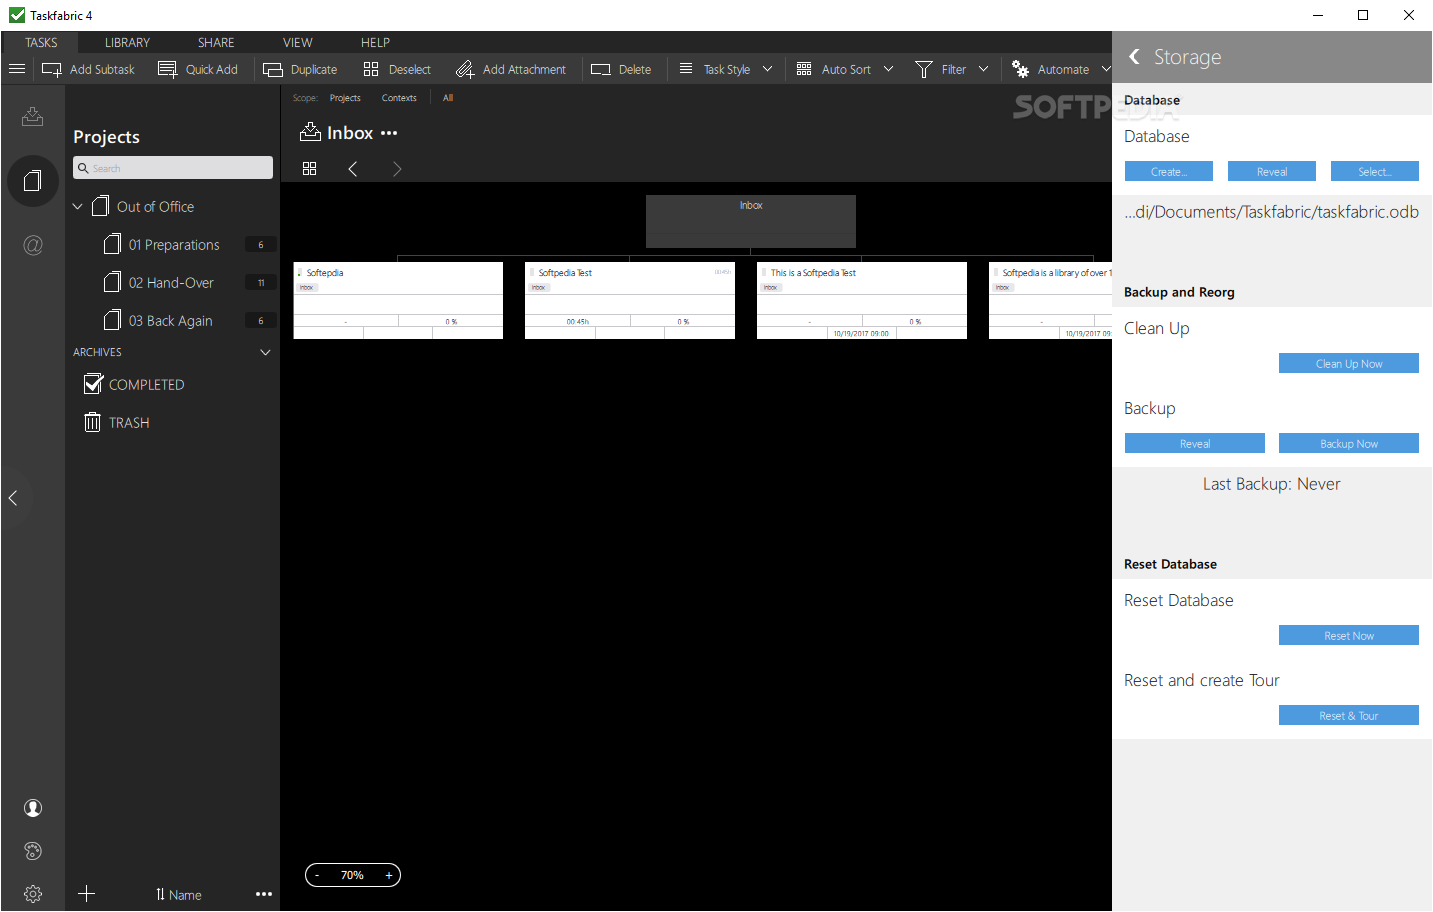1433x912 pixels.
Task: Select the root Inbox node
Action: 751,221
